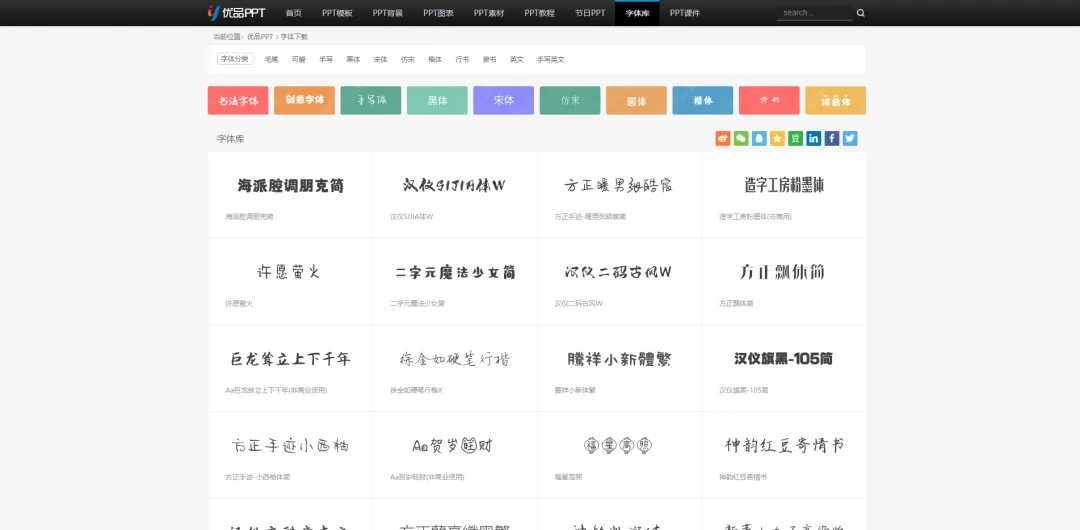Filter fonts by 英文 category
The width and height of the screenshot is (1080, 530).
pyautogui.click(x=517, y=60)
